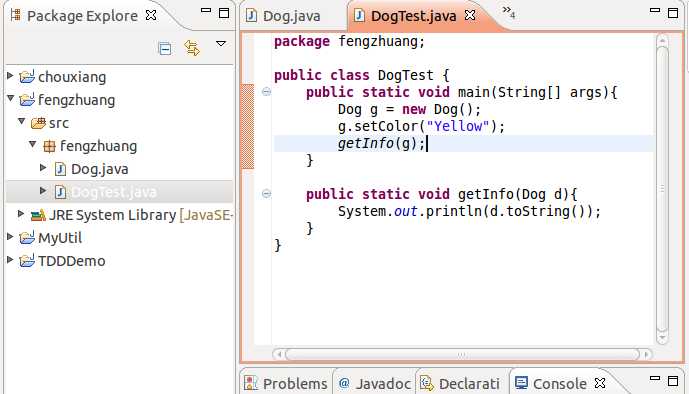Fold the main method in editor
This screenshot has width=689, height=394.
point(266,92)
